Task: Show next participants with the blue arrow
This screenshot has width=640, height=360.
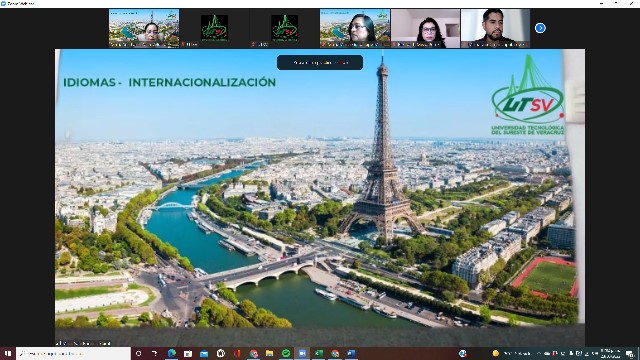Action: pos(540,28)
